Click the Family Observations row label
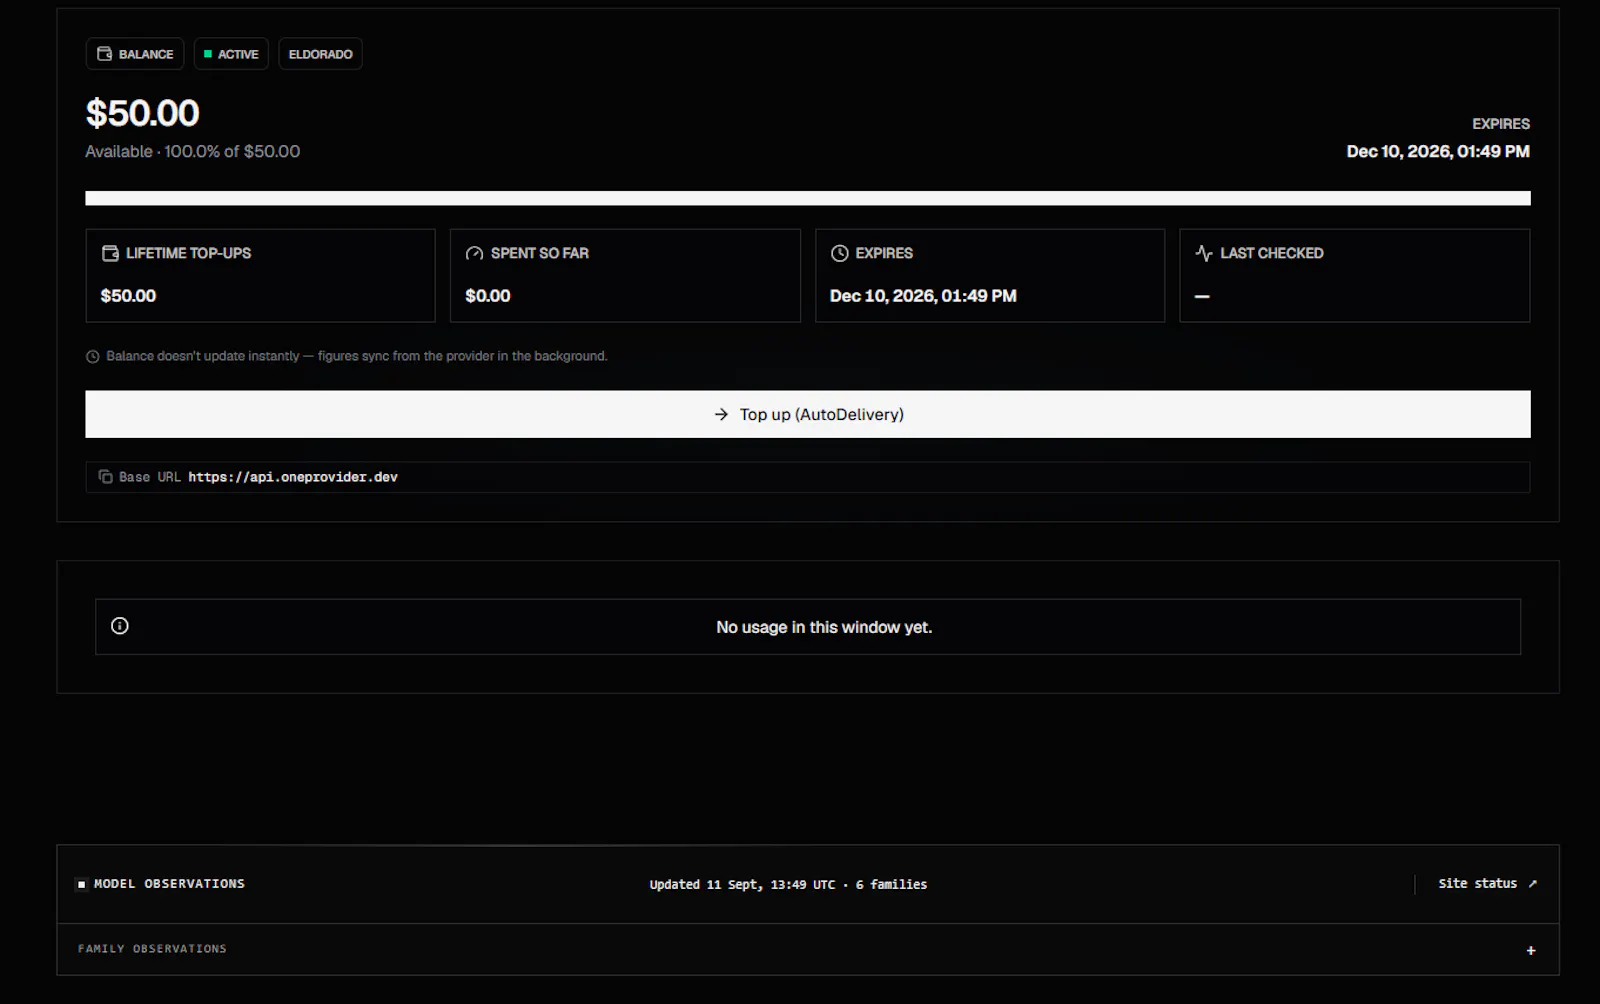The image size is (1600, 1004). [152, 949]
